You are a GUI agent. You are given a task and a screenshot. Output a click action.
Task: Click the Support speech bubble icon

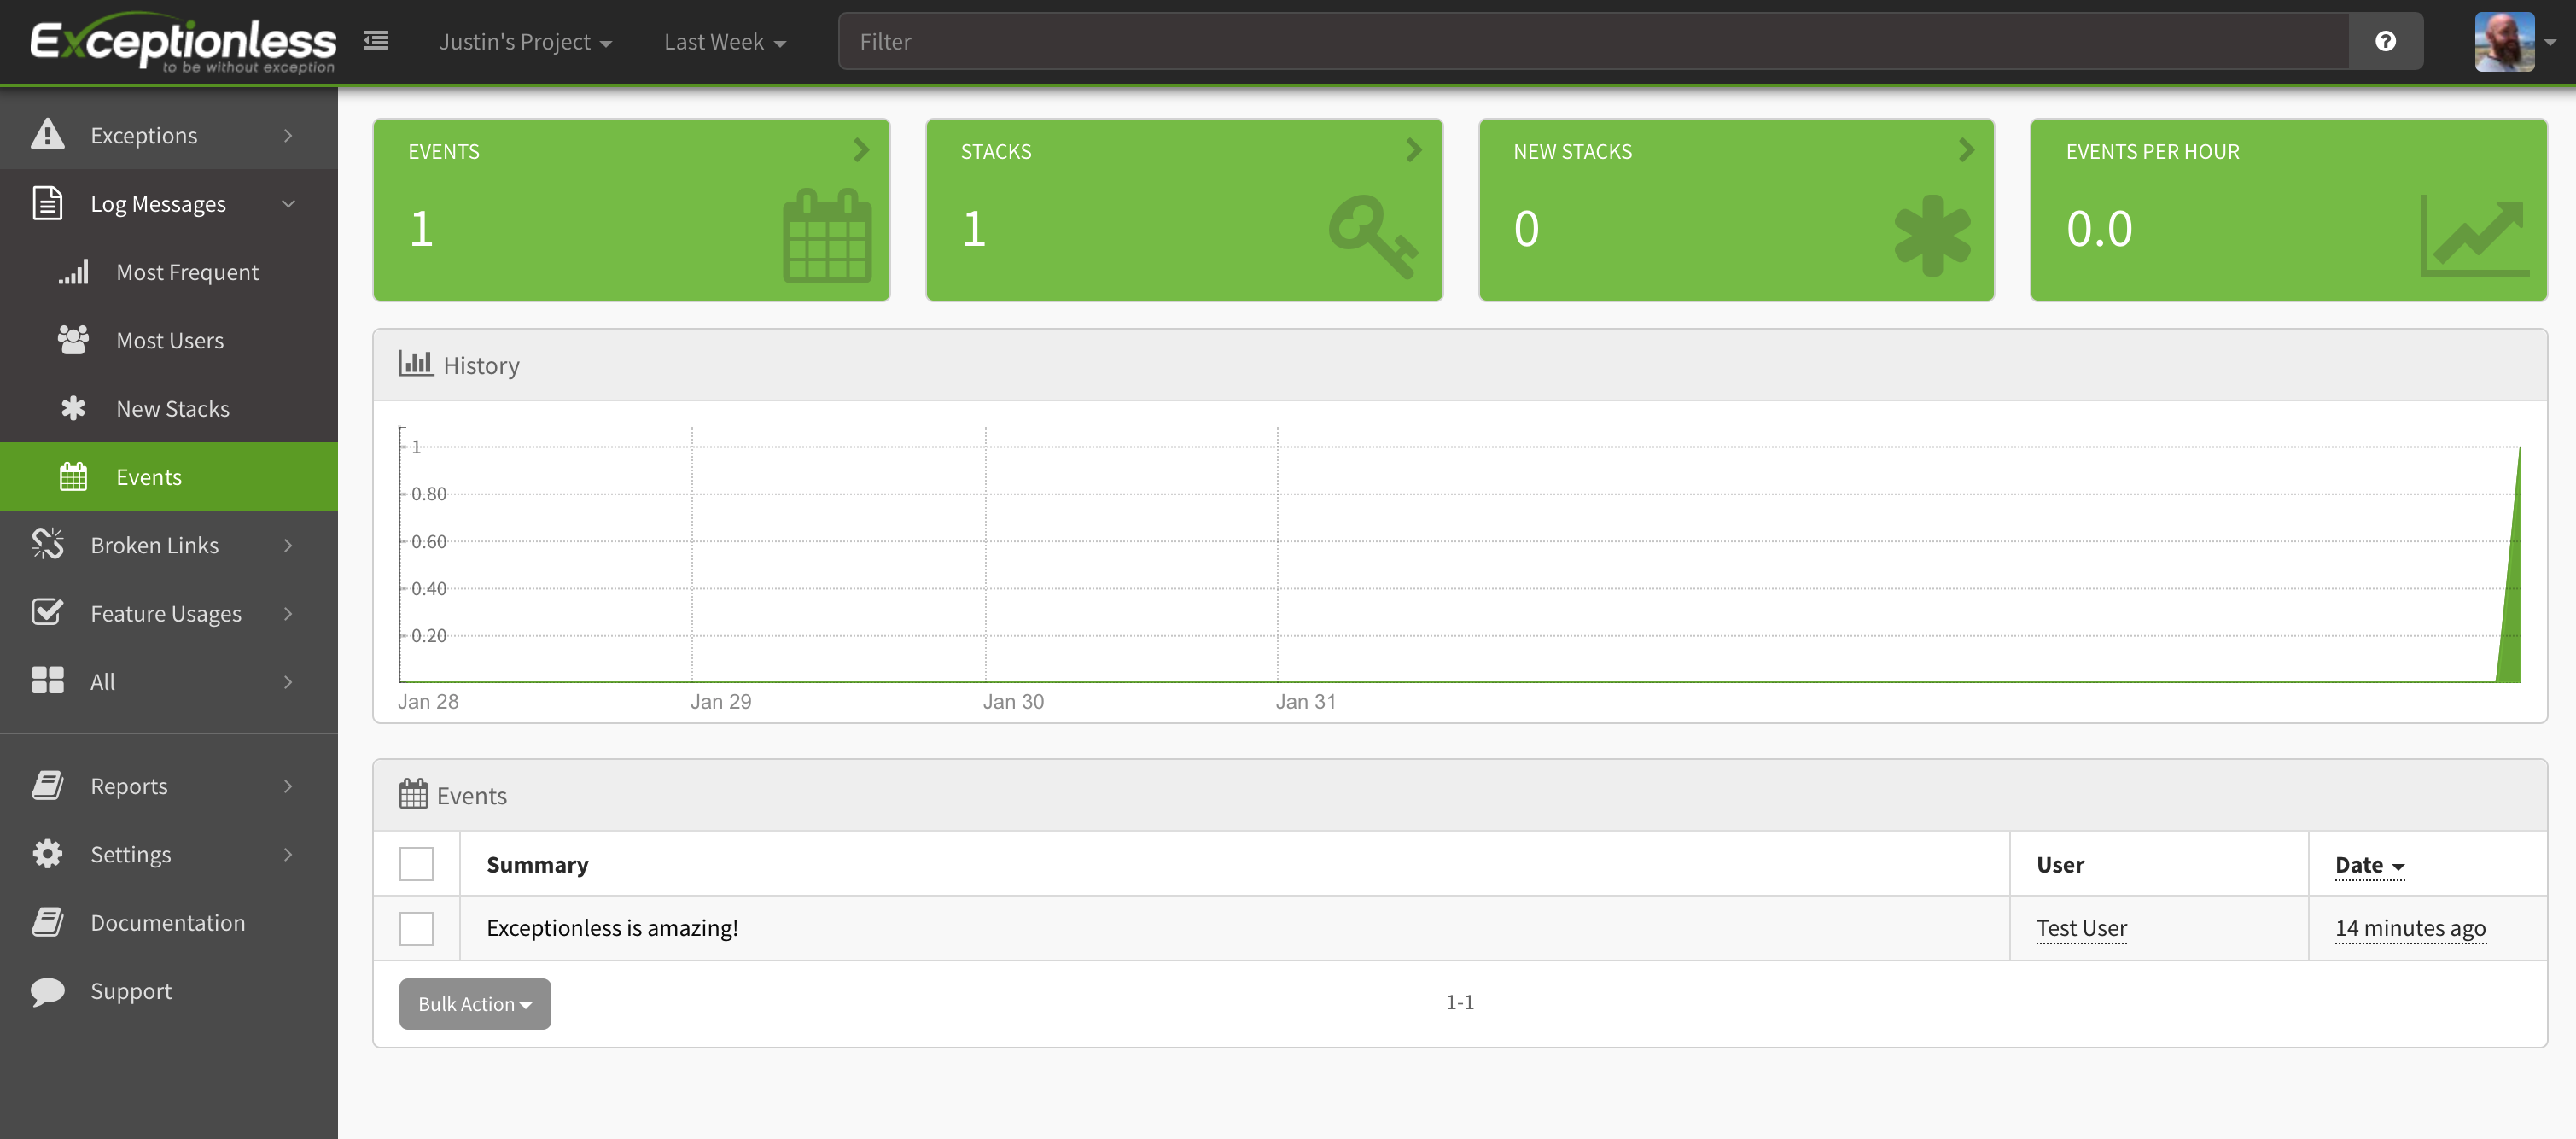[47, 990]
